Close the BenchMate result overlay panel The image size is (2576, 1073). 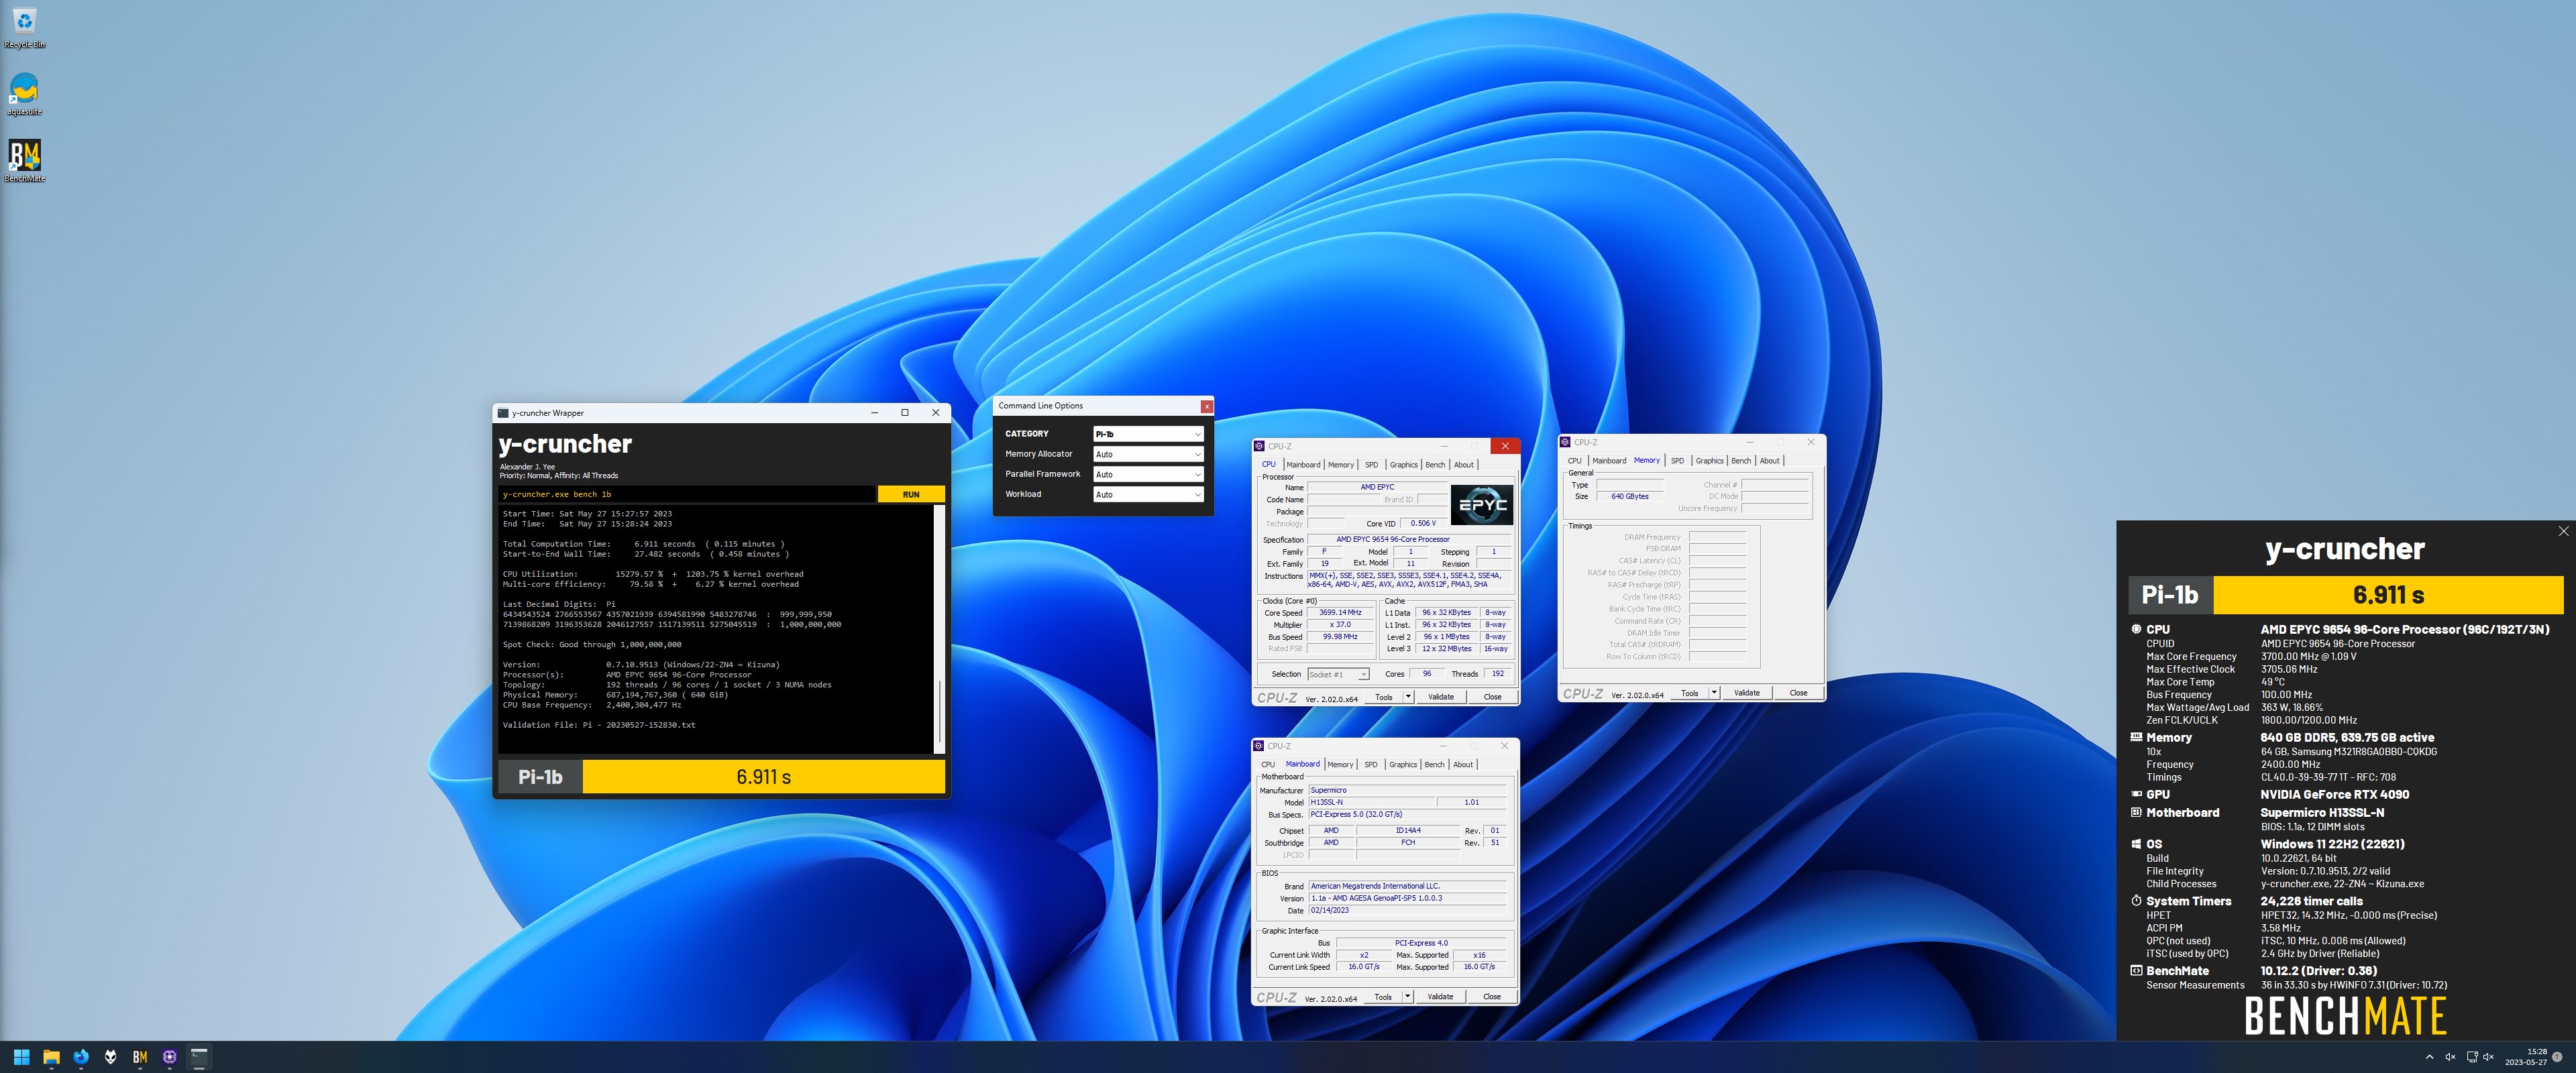[2563, 531]
